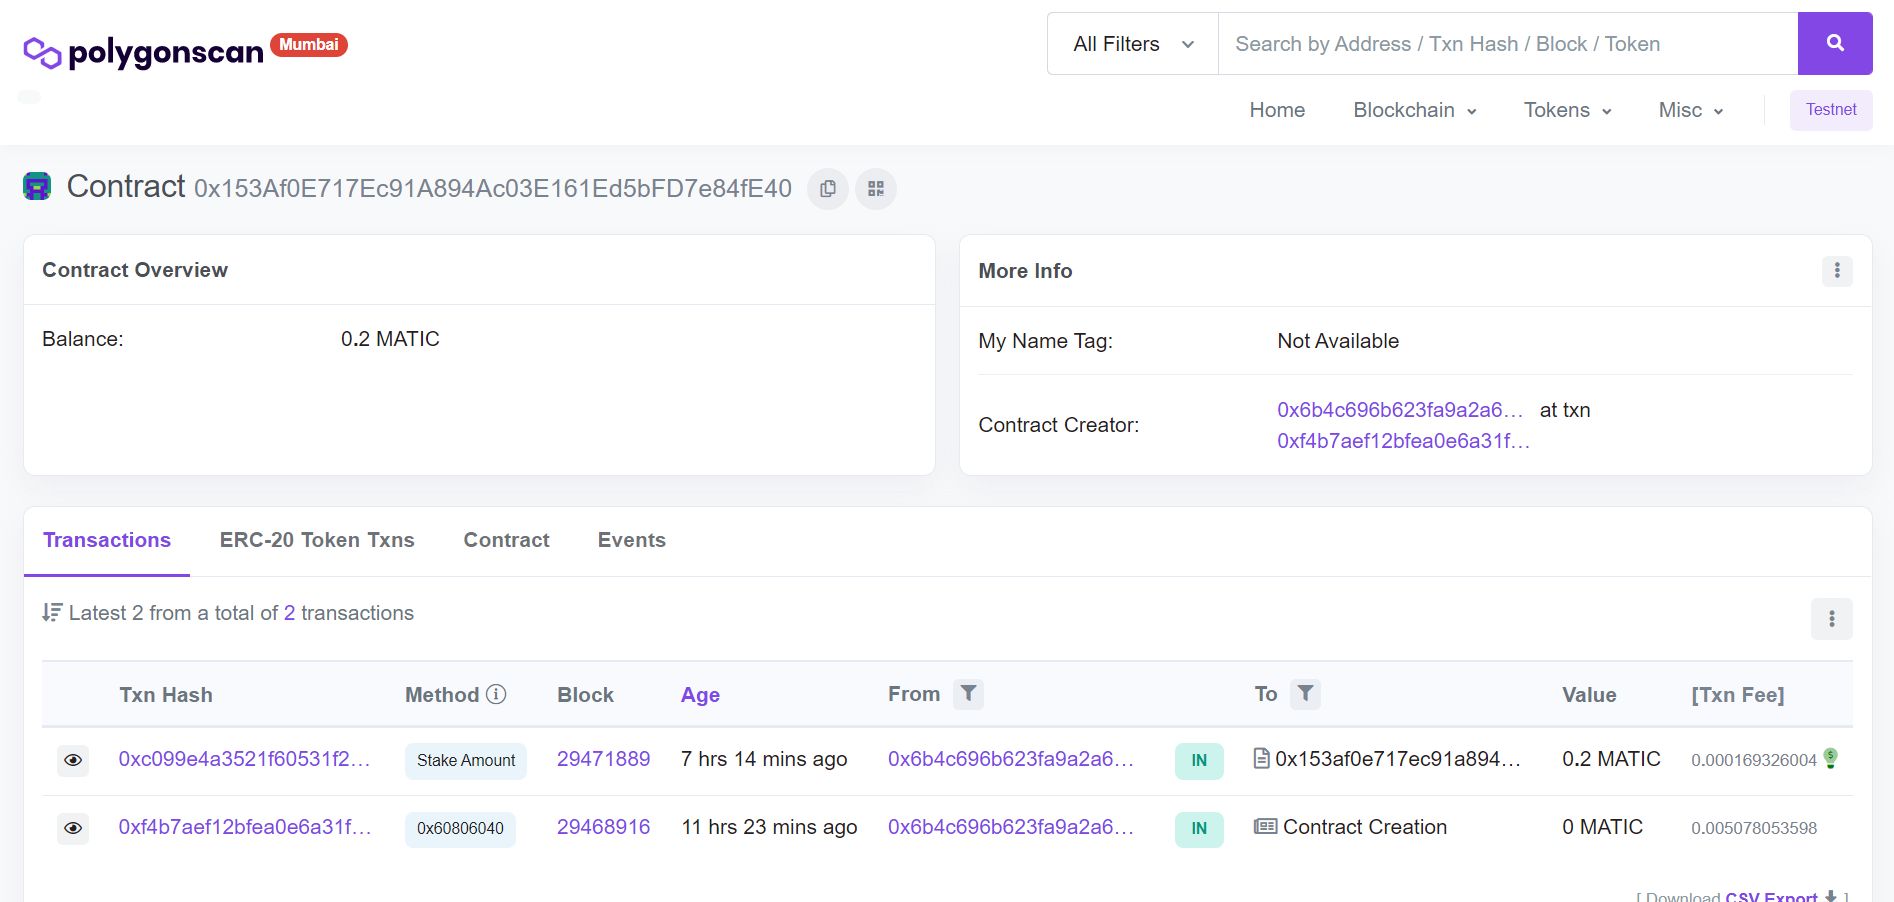Click the Contract Creation text

(1365, 827)
